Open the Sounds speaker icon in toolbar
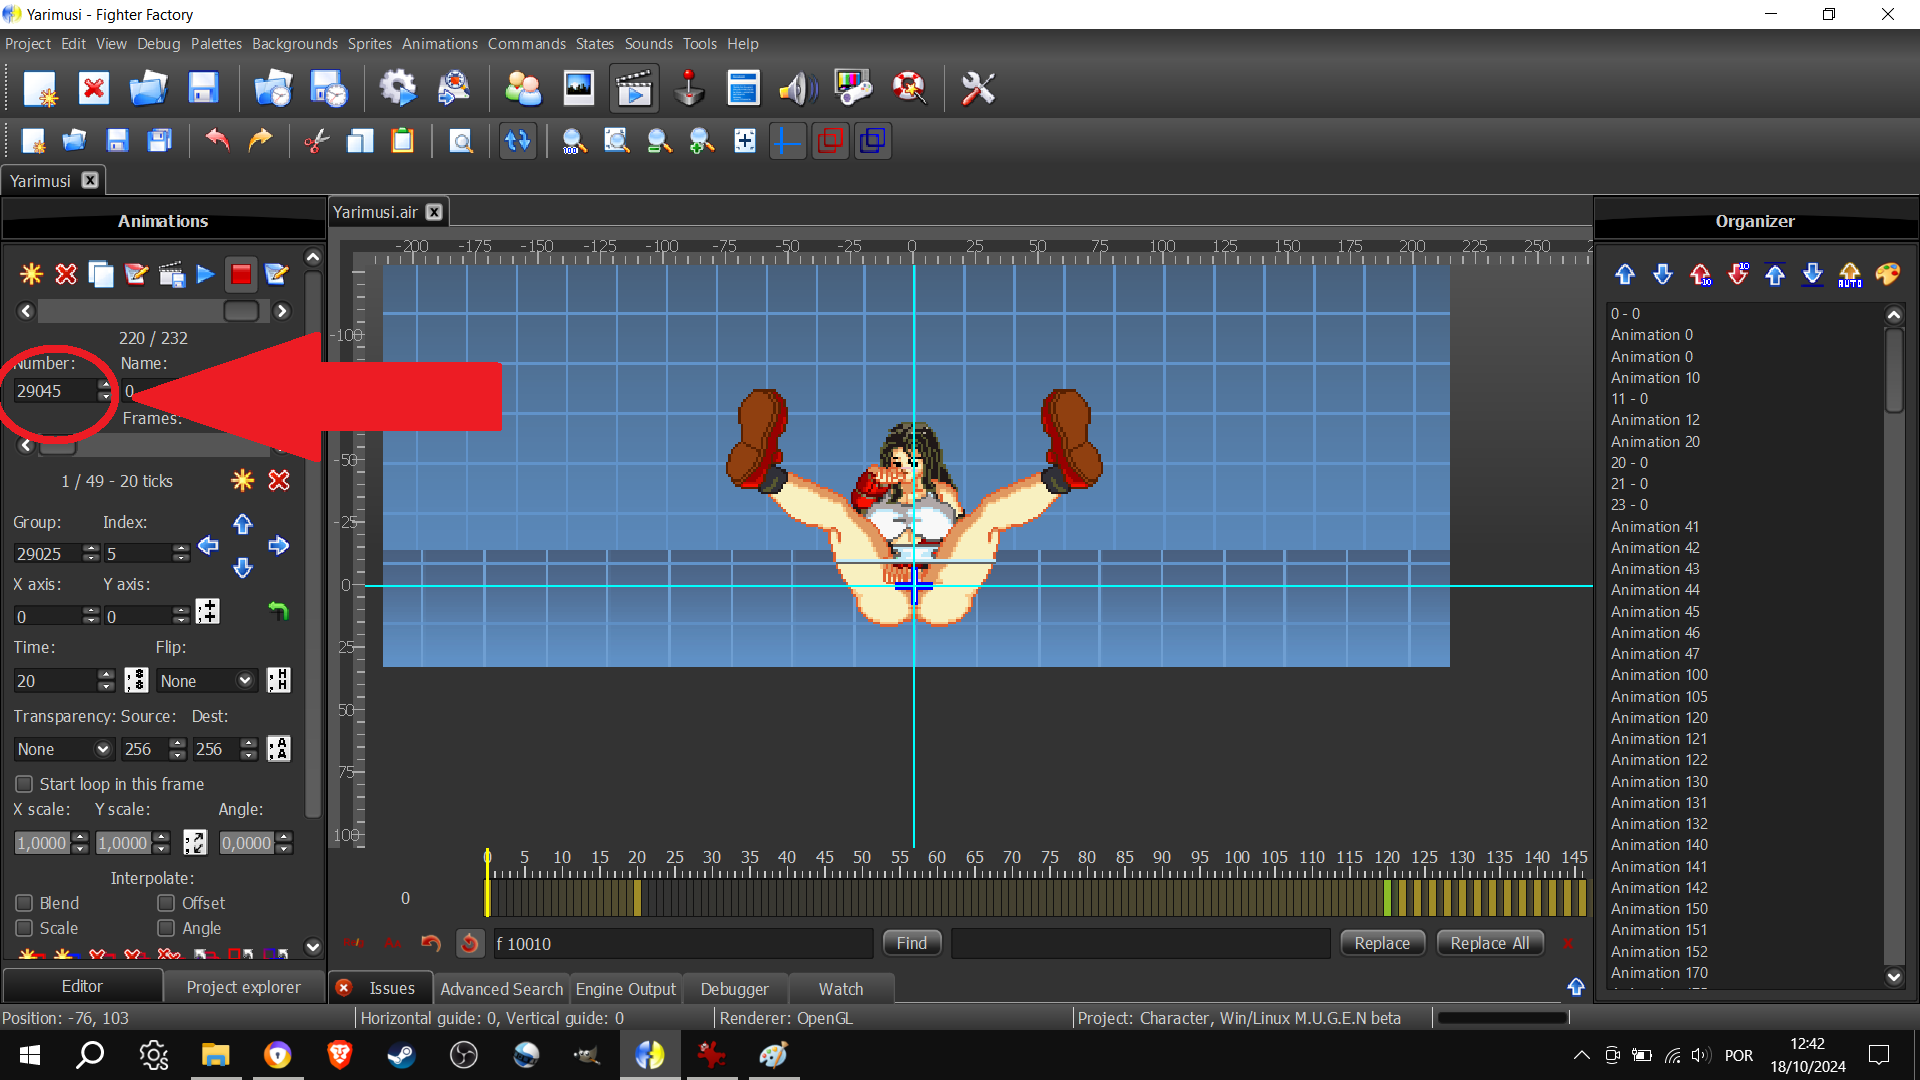Screen dimensions: 1920x1080 (797, 89)
